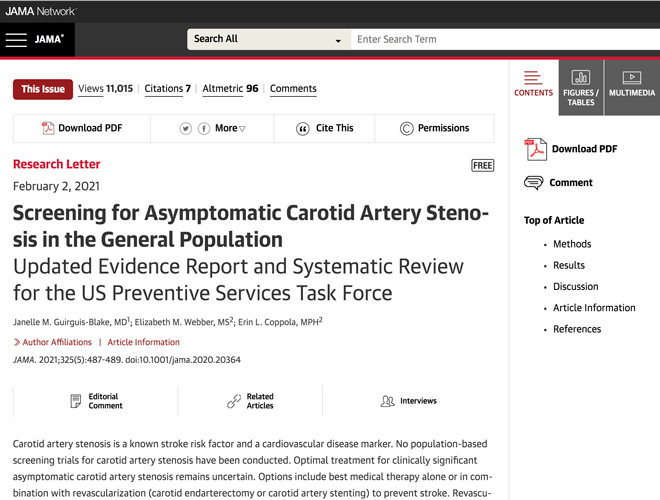Click the JAMA Network logo
Viewport: 660px width, 500px height.
tap(40, 11)
